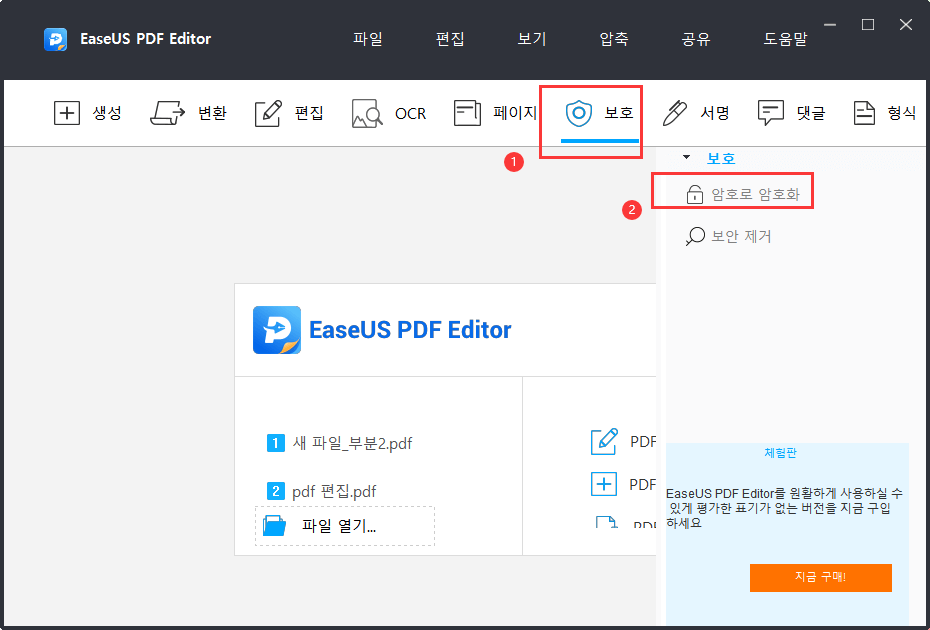This screenshot has width=930, height=630.
Task: Click the 변환 convert icon
Action: [x=167, y=113]
